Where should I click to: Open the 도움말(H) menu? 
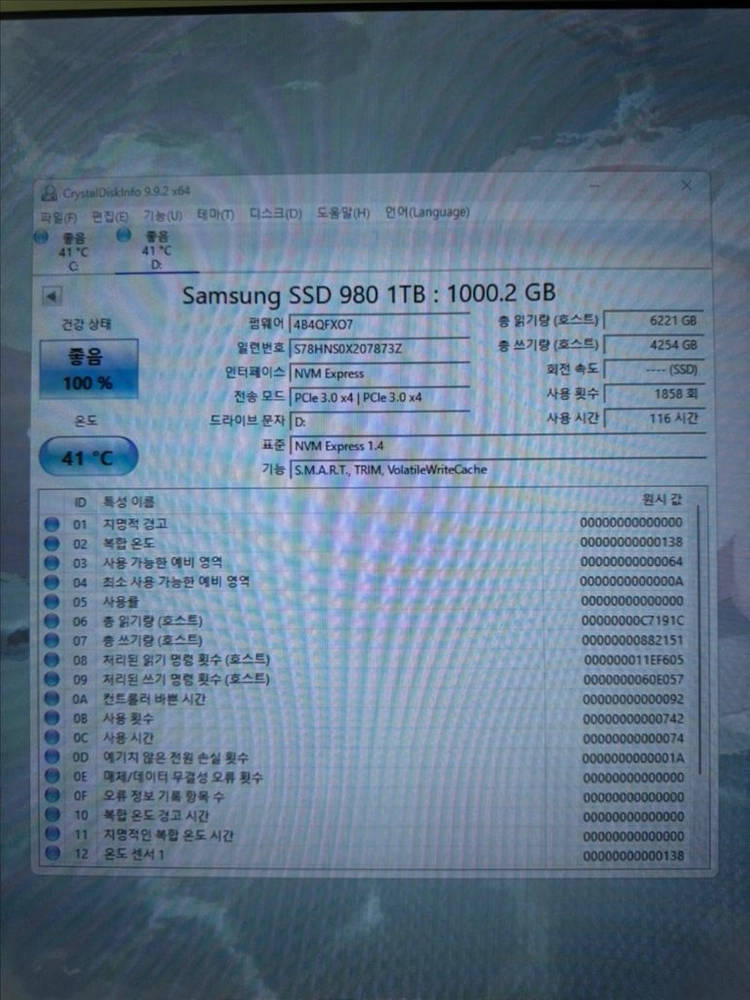coord(343,212)
